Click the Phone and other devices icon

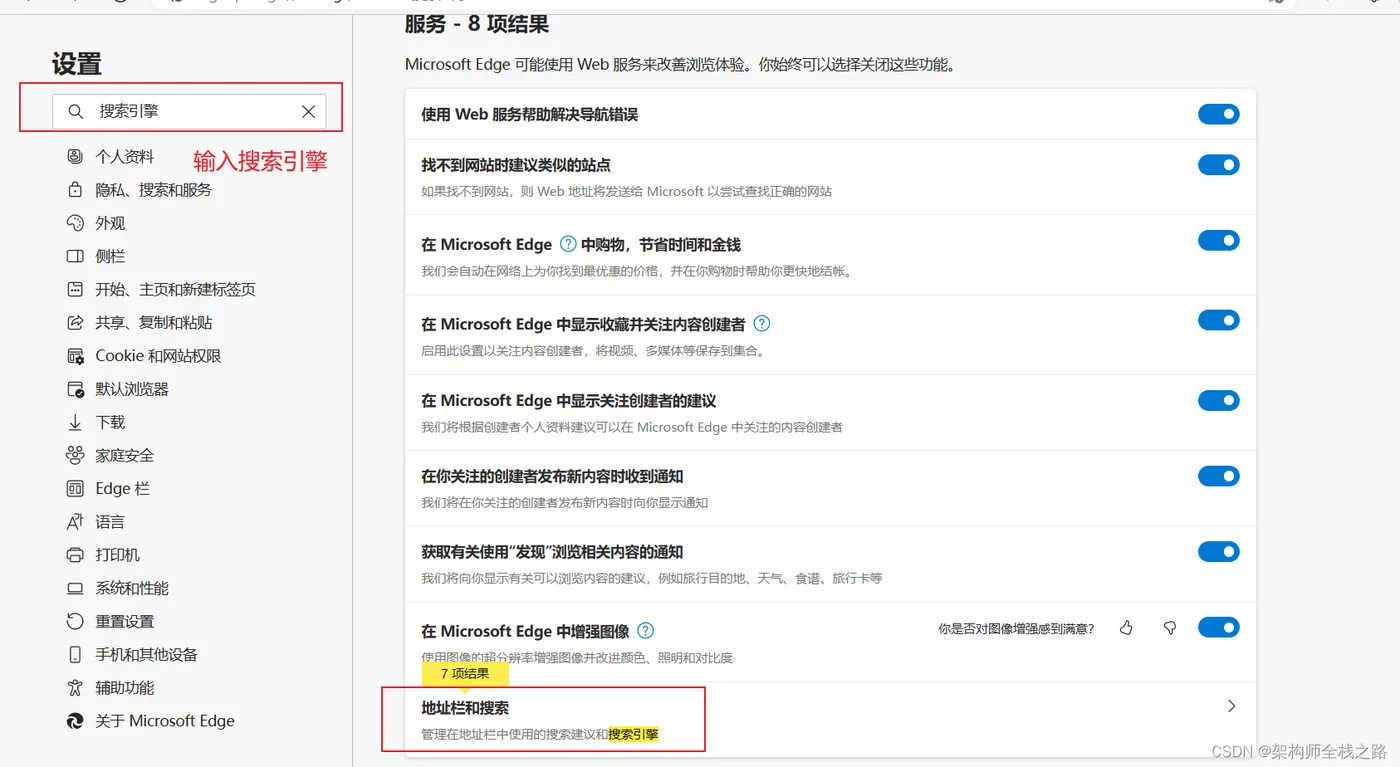[75, 654]
